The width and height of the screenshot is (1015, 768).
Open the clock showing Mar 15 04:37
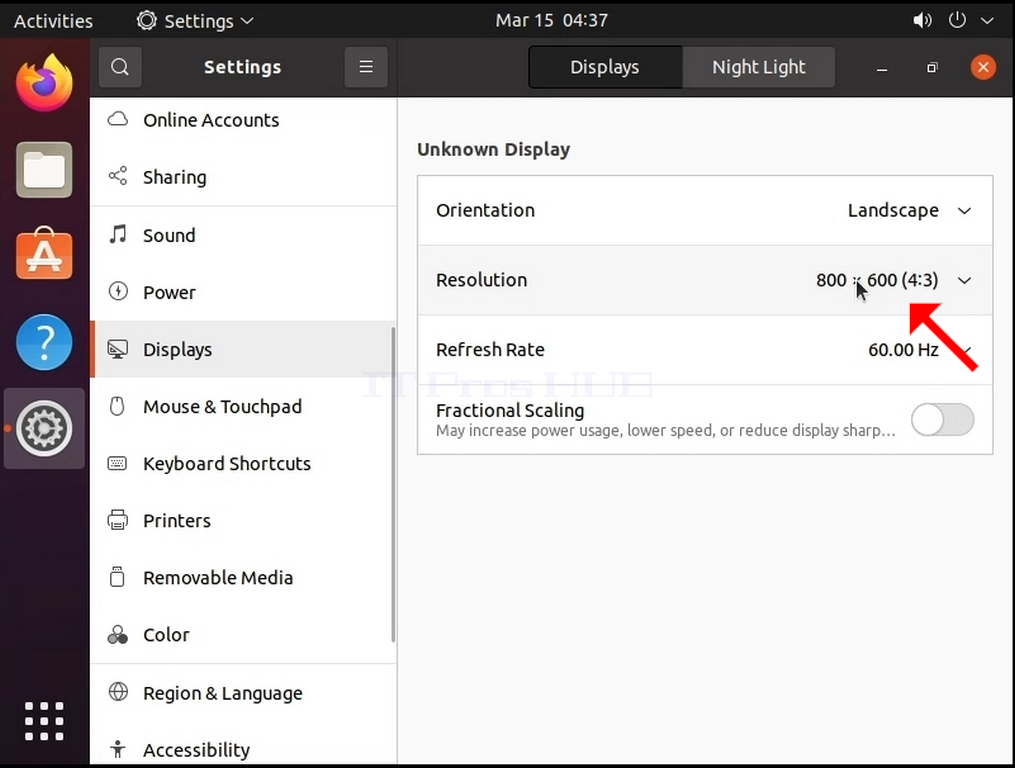pos(552,20)
